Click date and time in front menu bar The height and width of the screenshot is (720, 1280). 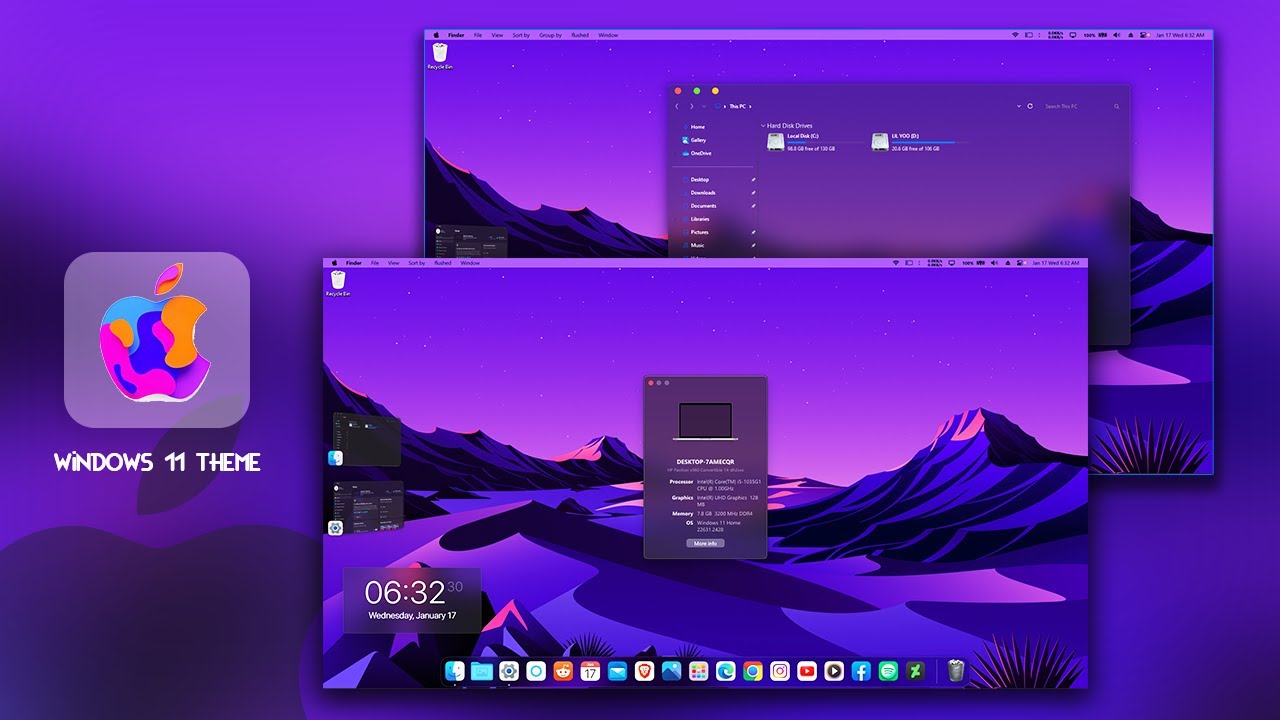[x=1055, y=263]
